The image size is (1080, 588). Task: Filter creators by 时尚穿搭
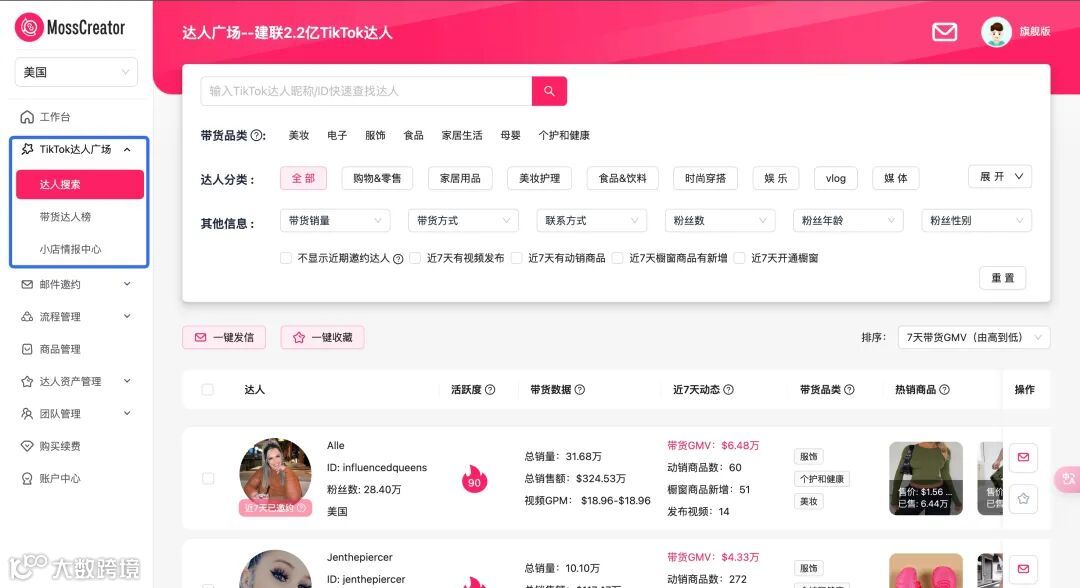pos(705,178)
